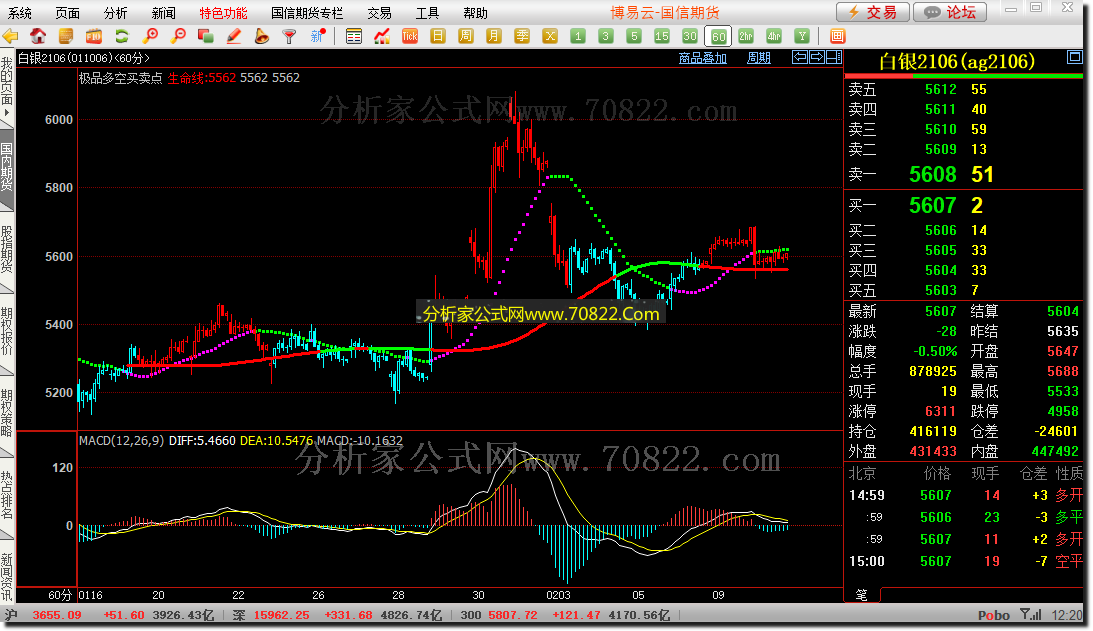The image size is (1093, 631).
Task: Click the 沪 index 3655.09 in status bar
Action: [56, 615]
